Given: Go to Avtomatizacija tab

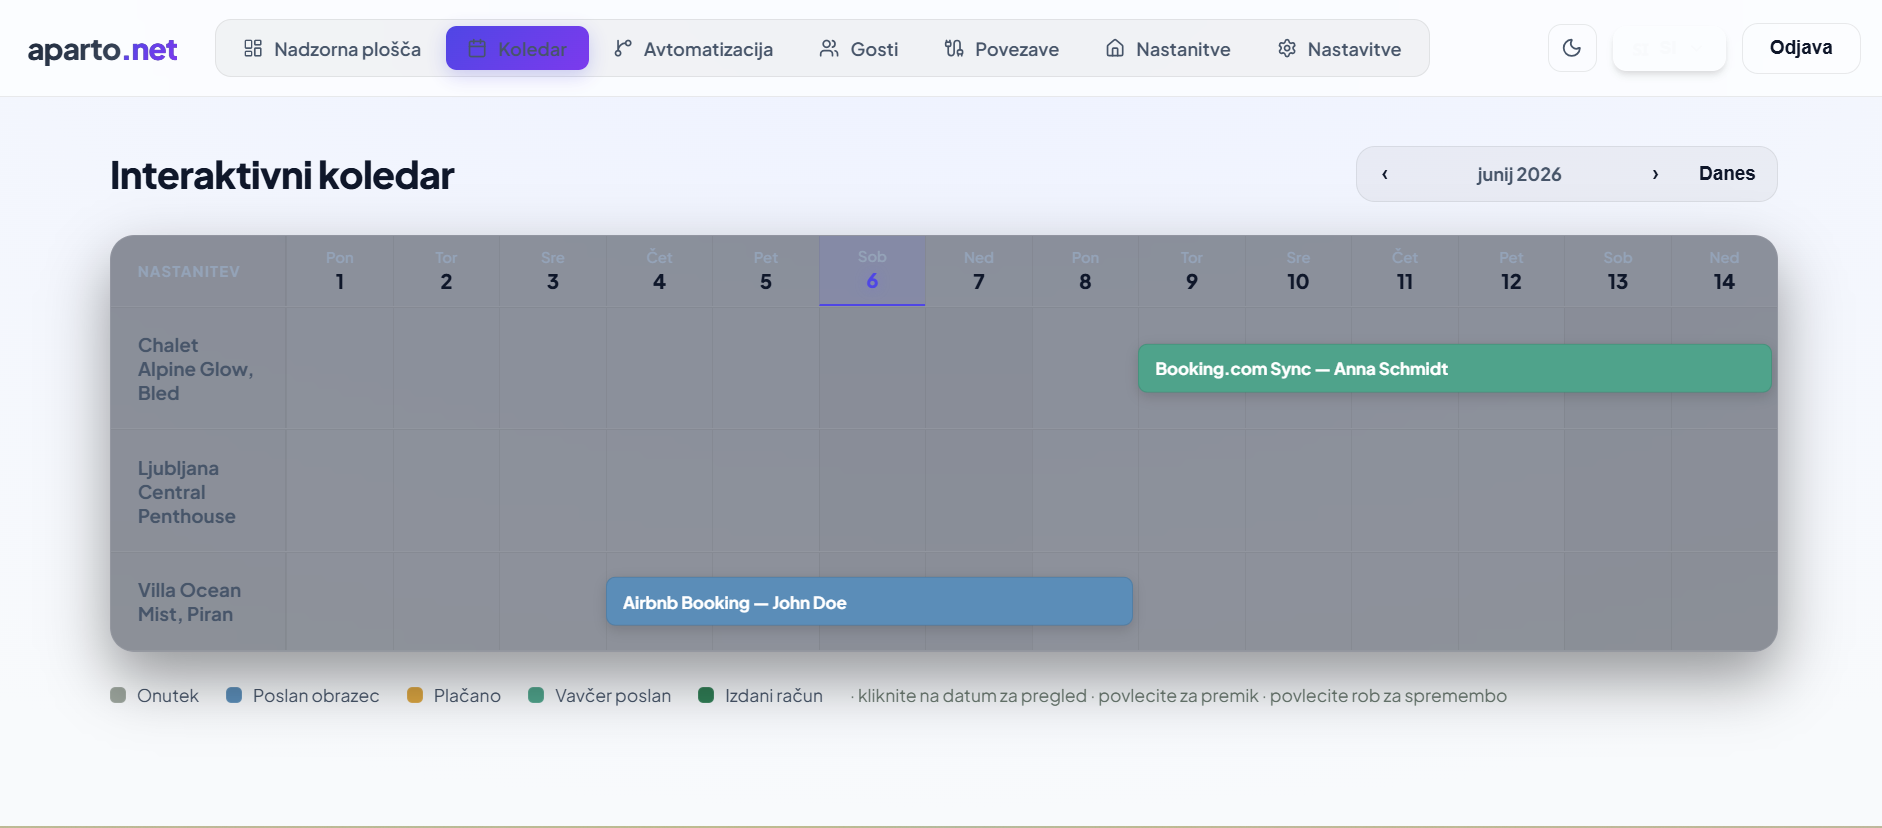Looking at the screenshot, I should pos(693,49).
